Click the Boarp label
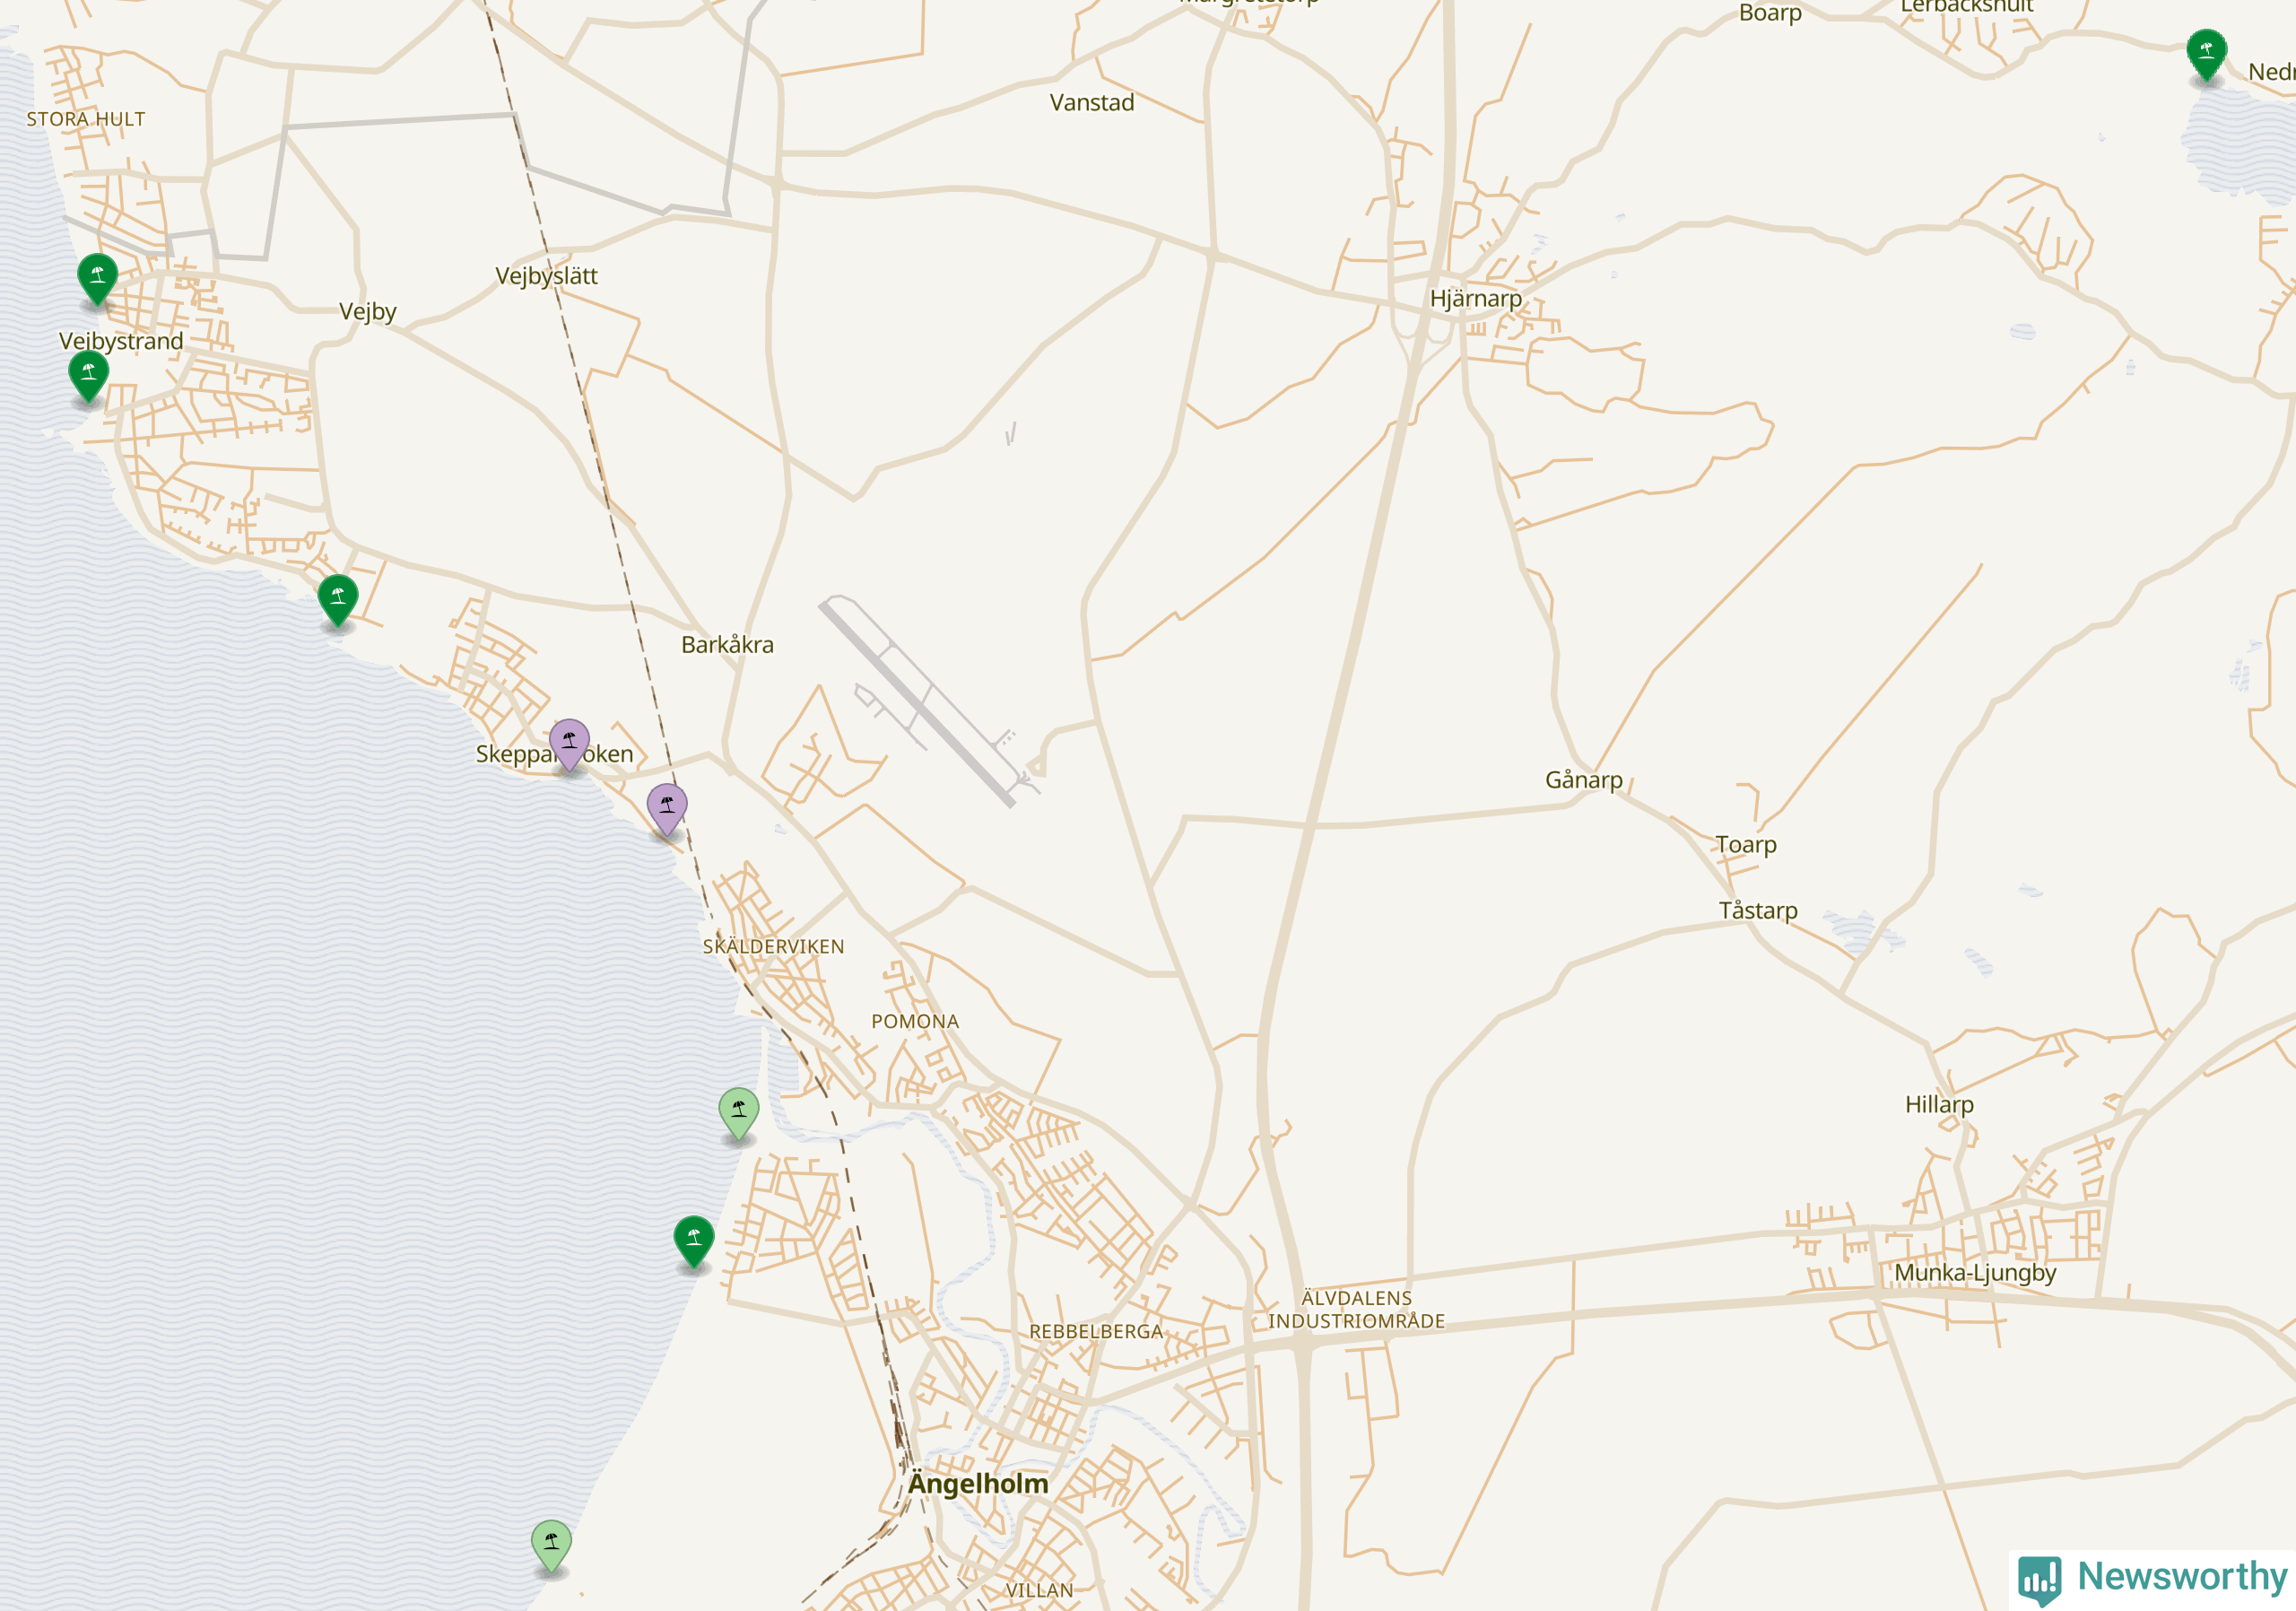This screenshot has width=2296, height=1611. pos(1770,14)
